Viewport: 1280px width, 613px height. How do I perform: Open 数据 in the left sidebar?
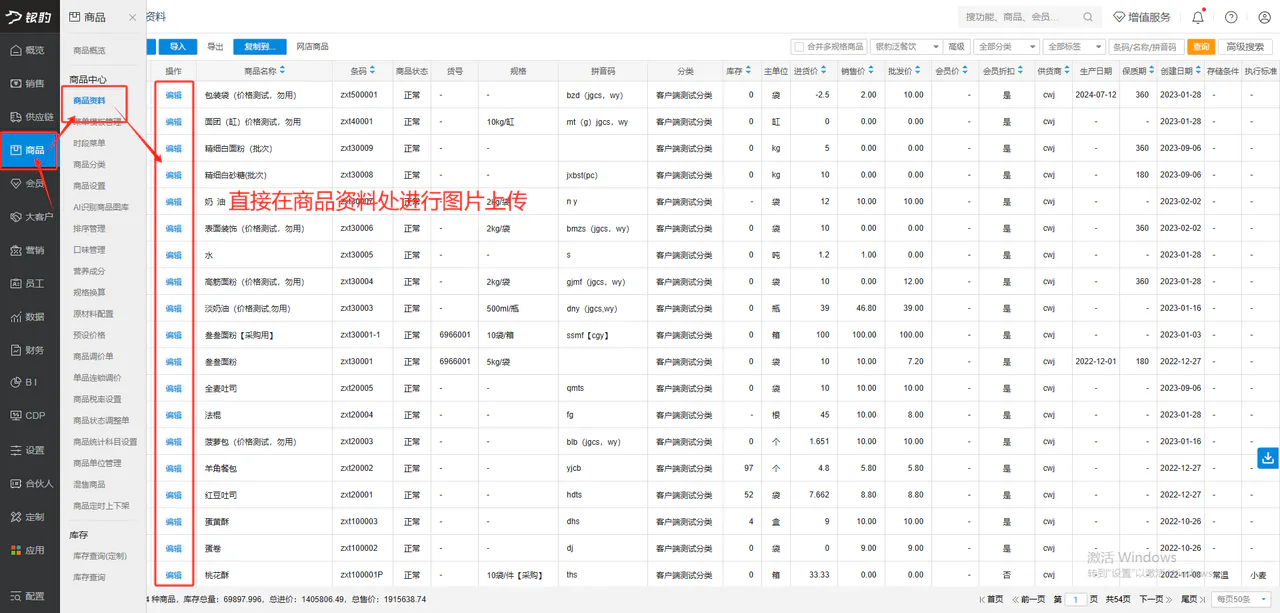tap(29, 317)
